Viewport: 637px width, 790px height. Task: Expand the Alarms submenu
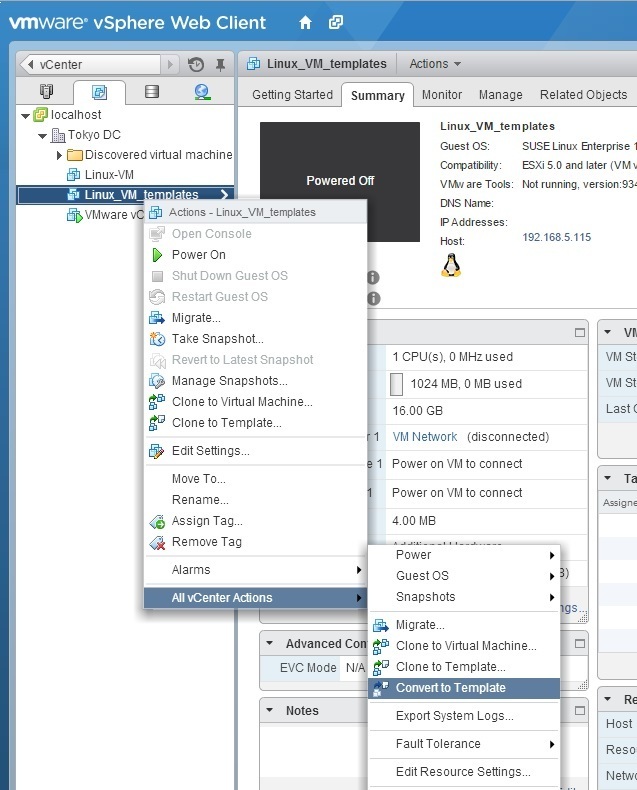coord(256,570)
